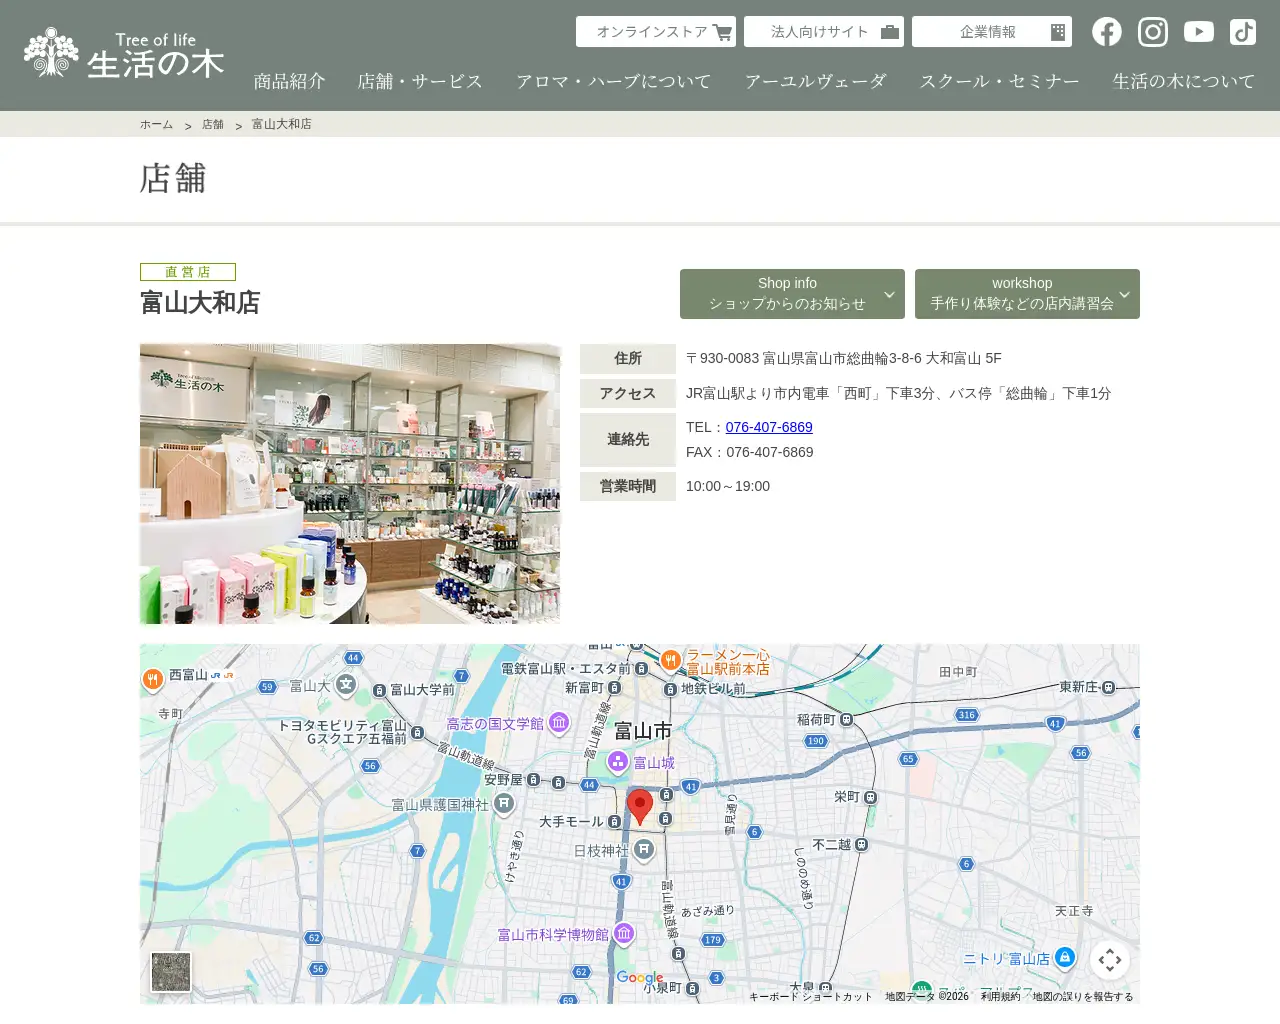Click the shopping cart icon on オンラインストア

pos(722,31)
